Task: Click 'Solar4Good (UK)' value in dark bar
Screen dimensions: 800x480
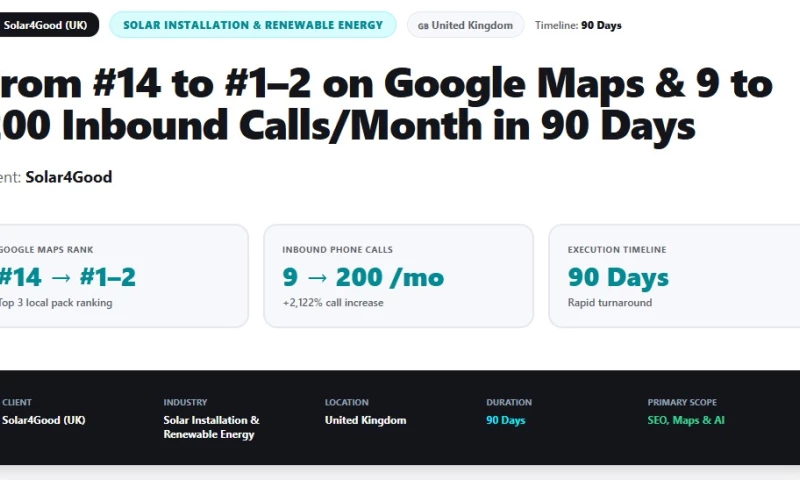Action: pos(43,420)
